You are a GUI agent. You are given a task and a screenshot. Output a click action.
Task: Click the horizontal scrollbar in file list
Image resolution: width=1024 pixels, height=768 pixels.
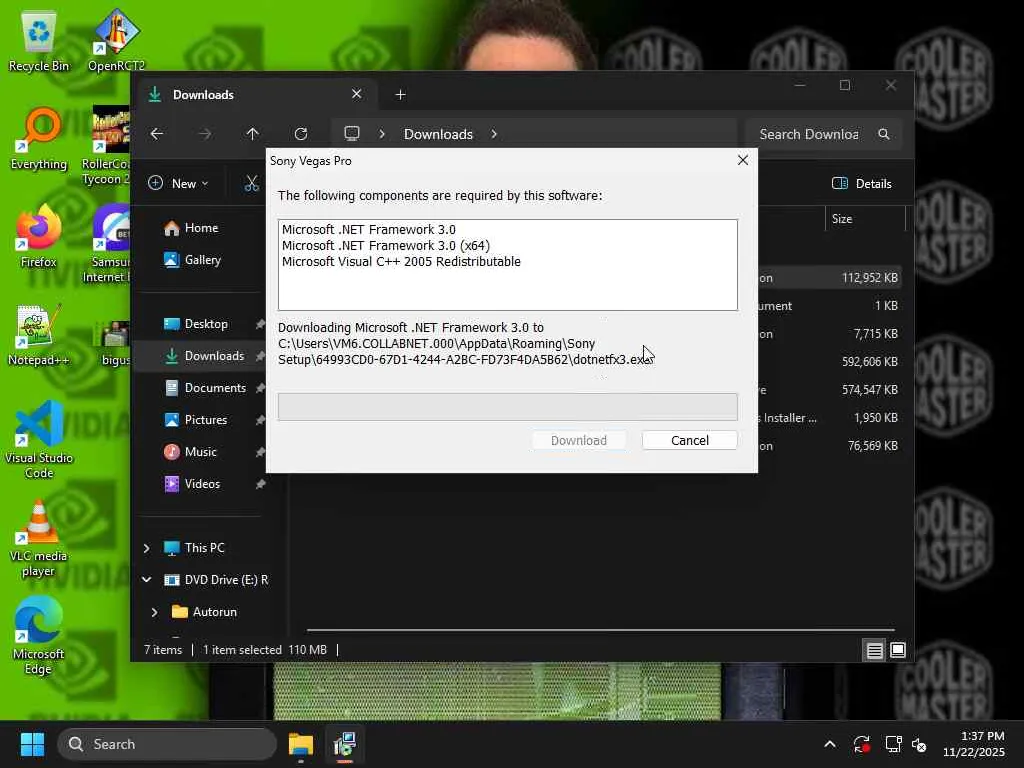coord(600,630)
